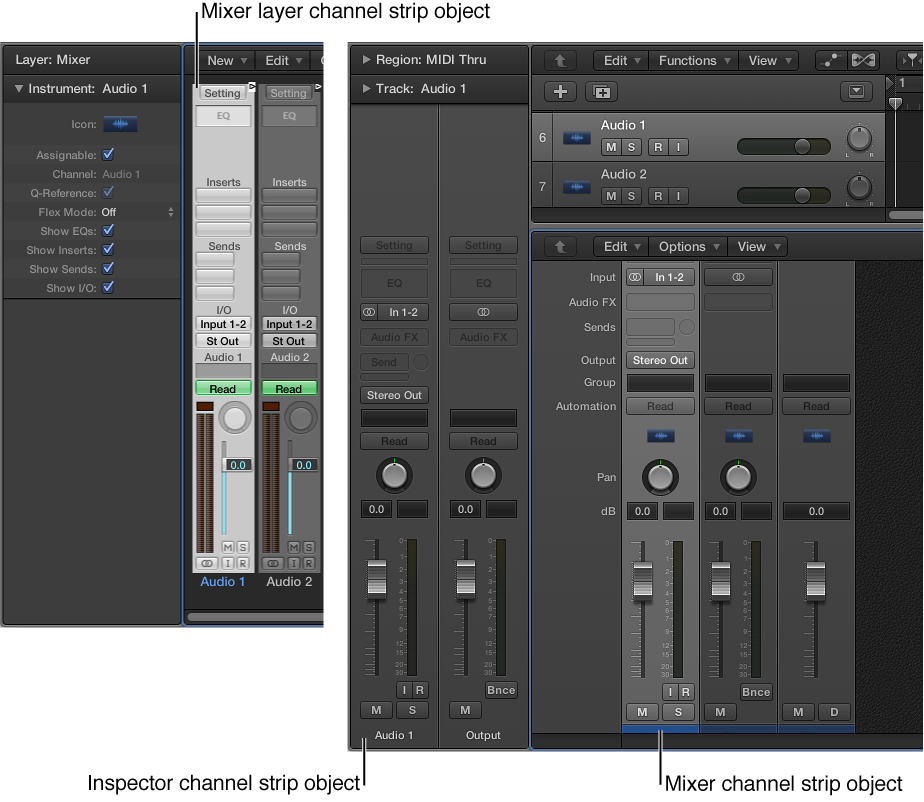Click the Stereo Out output button

point(659,360)
